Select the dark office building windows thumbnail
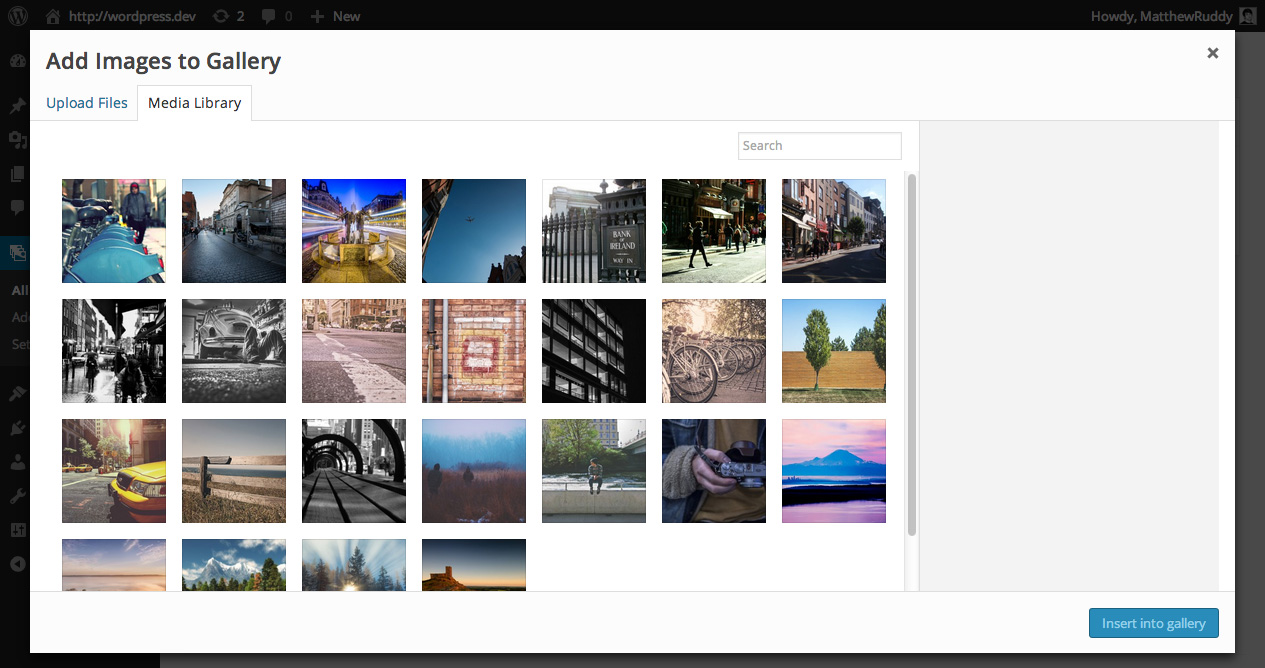This screenshot has width=1265, height=668. [x=594, y=351]
